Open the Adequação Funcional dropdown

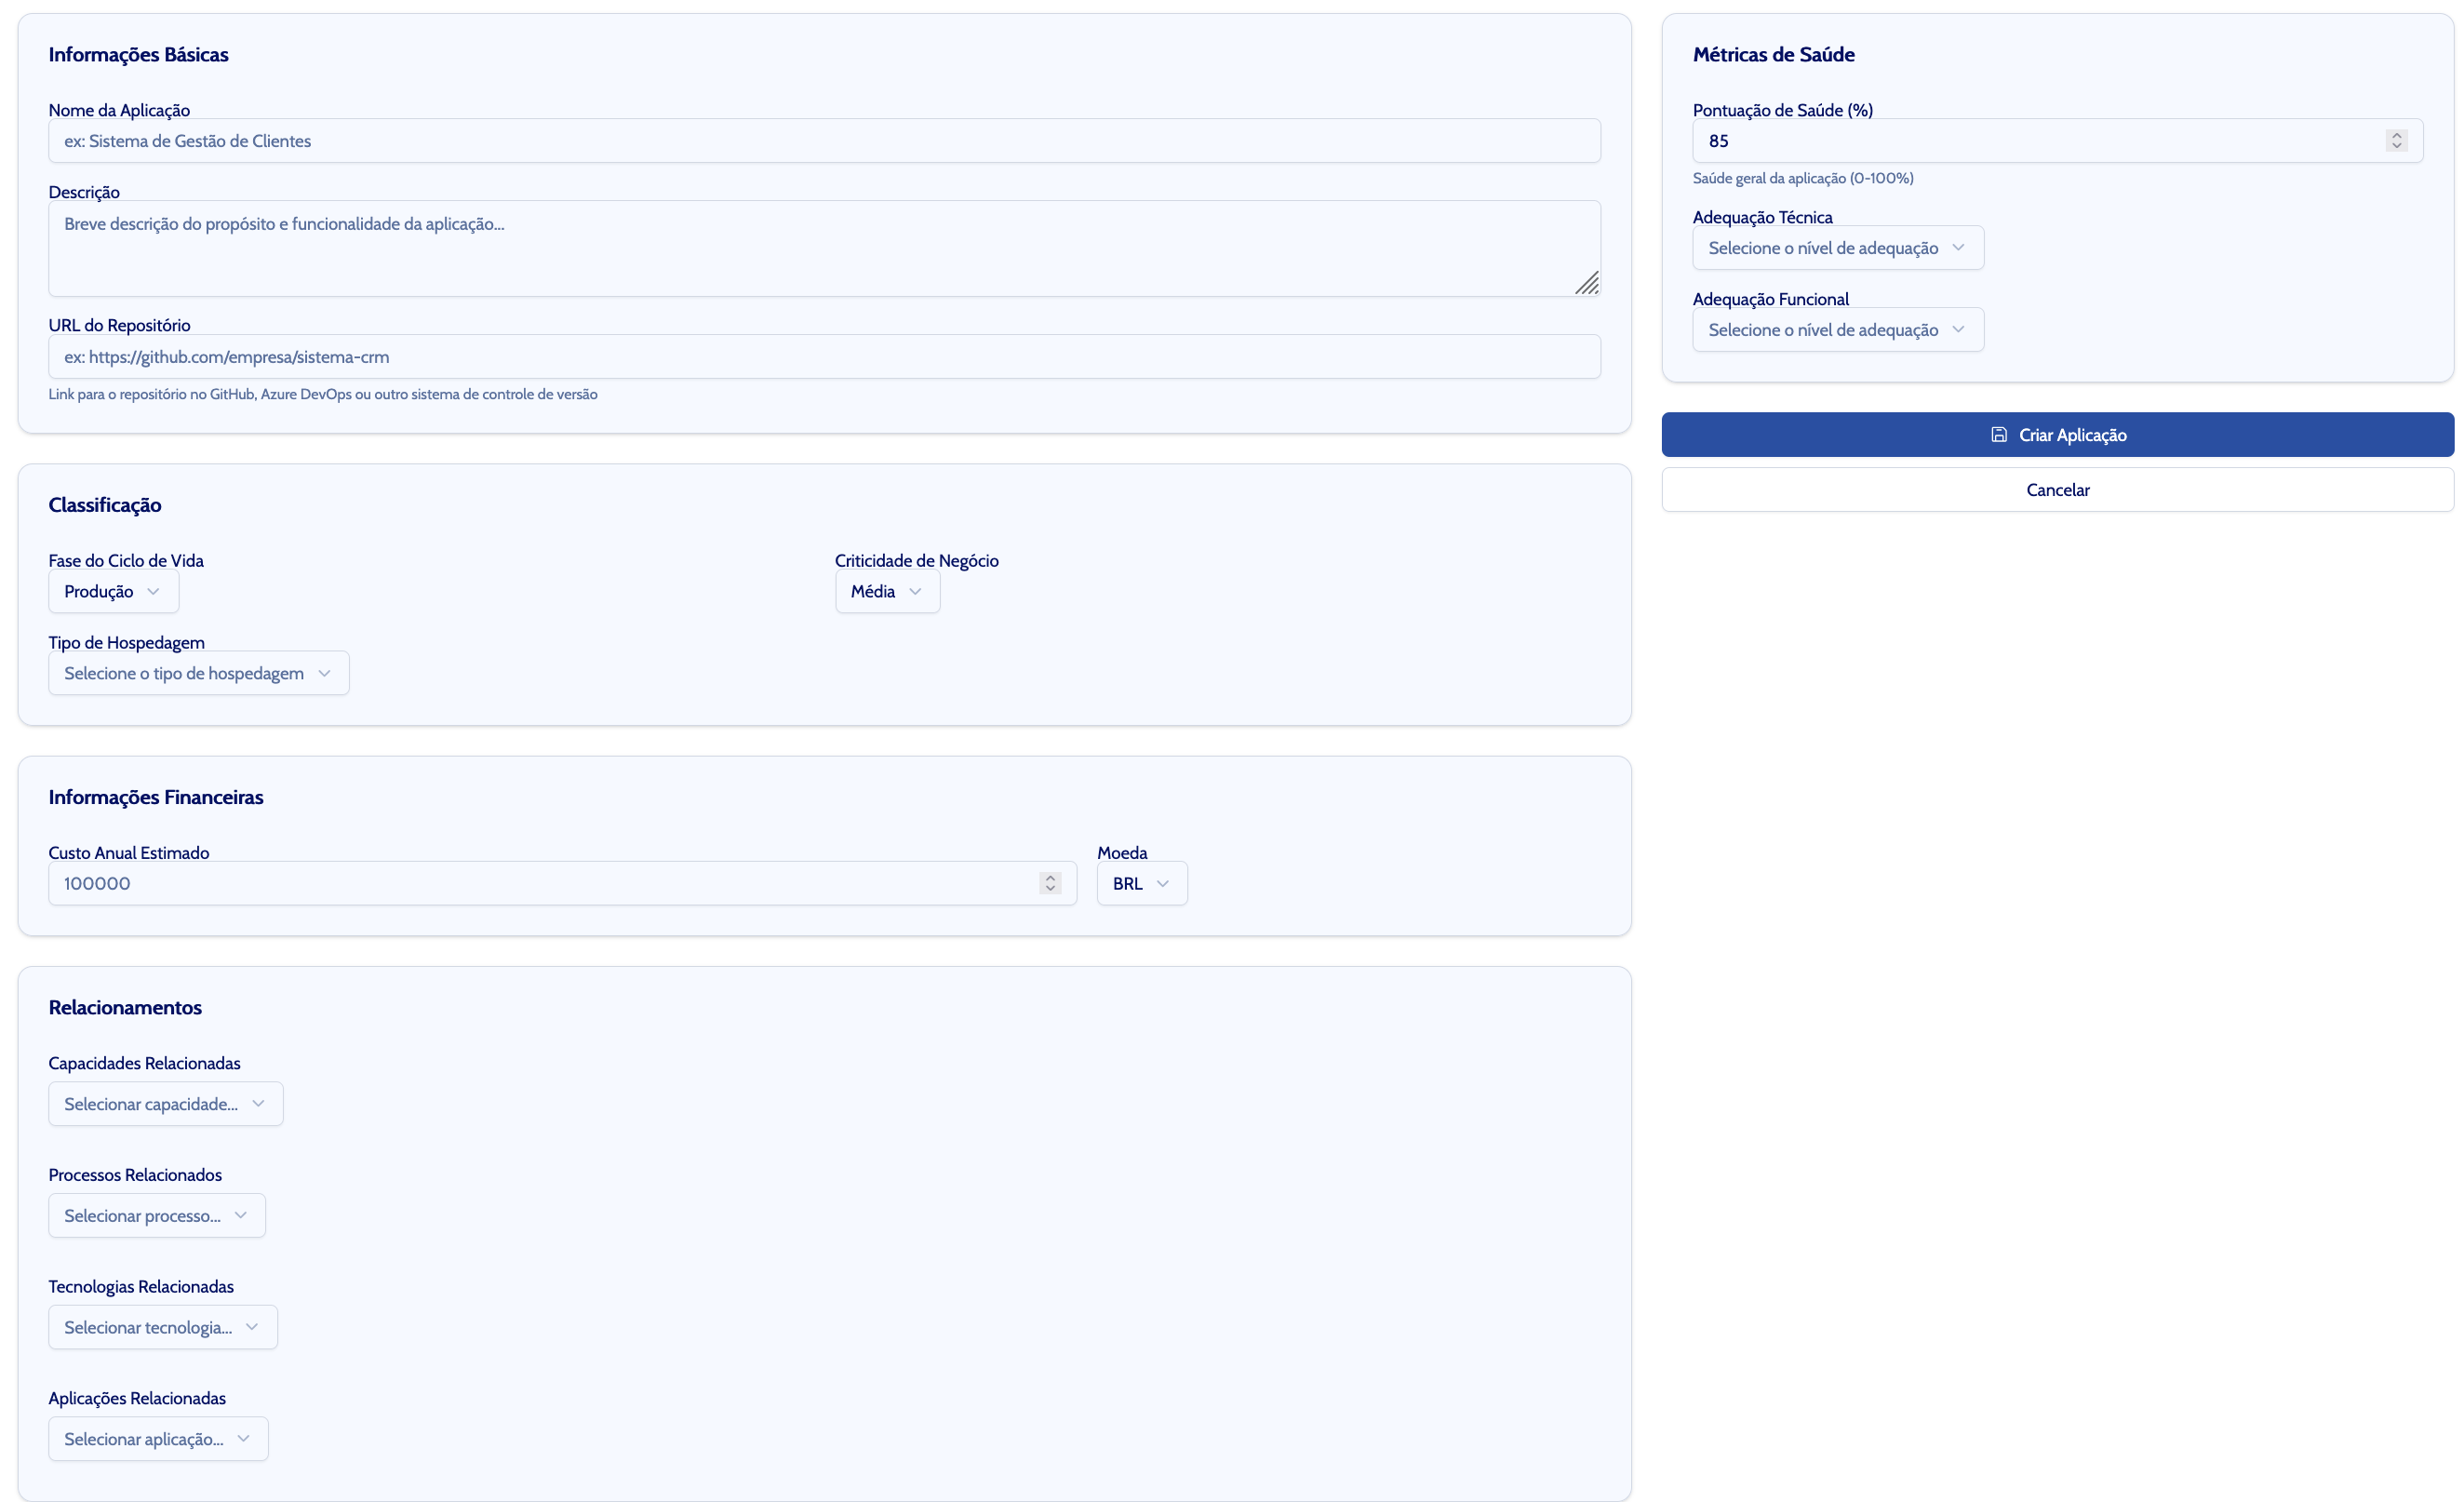(1837, 330)
